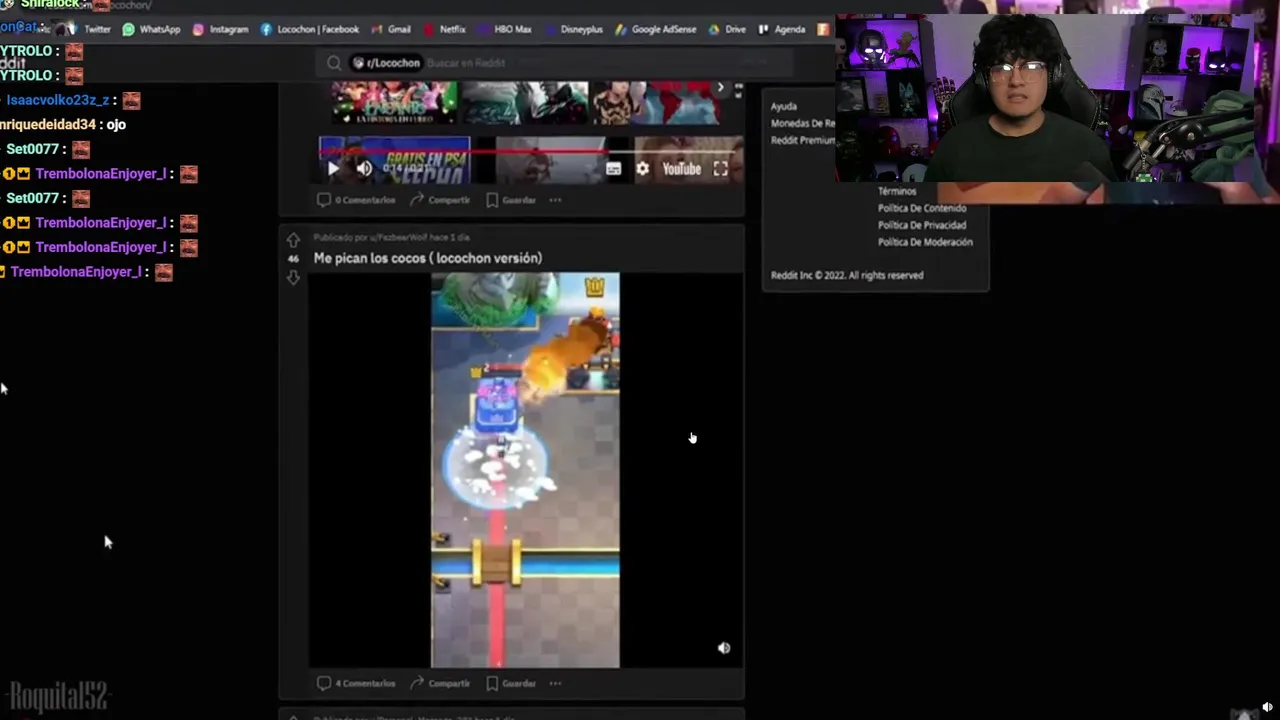Enter fullscreen on the YouTube player
This screenshot has width=1280, height=720.
tap(720, 169)
